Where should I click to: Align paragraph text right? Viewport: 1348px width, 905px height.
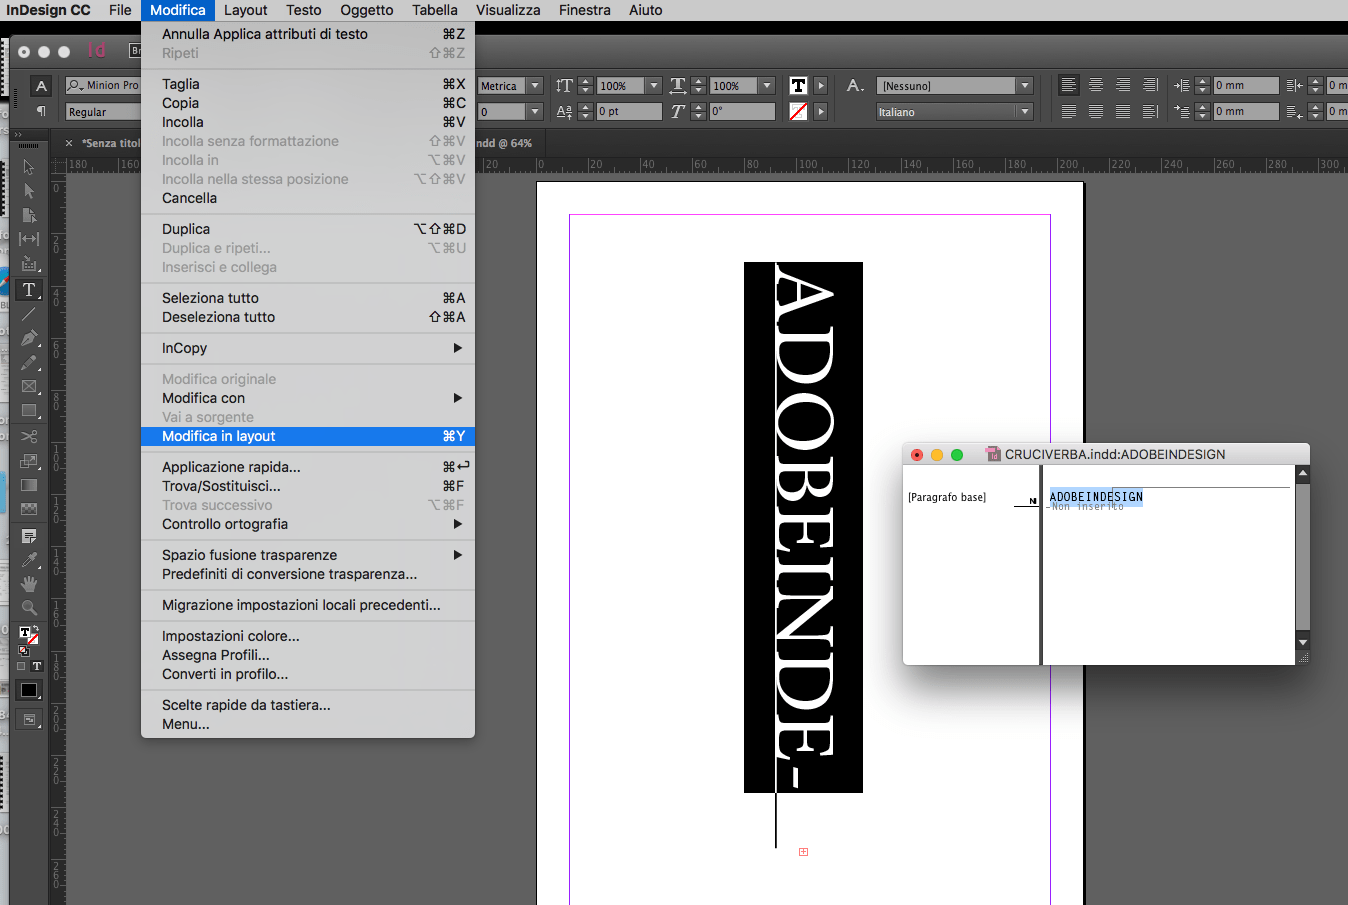(x=1123, y=85)
